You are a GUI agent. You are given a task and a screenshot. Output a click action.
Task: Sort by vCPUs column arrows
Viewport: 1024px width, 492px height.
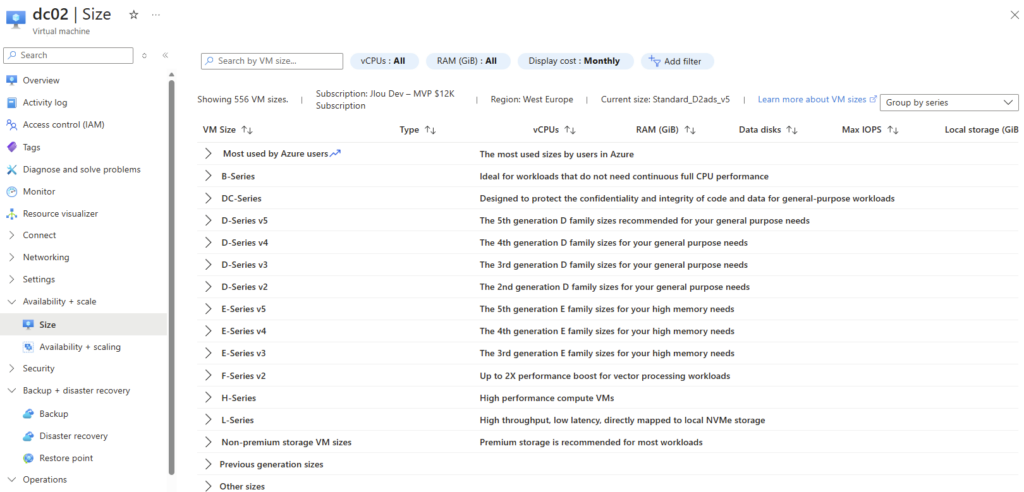(569, 130)
